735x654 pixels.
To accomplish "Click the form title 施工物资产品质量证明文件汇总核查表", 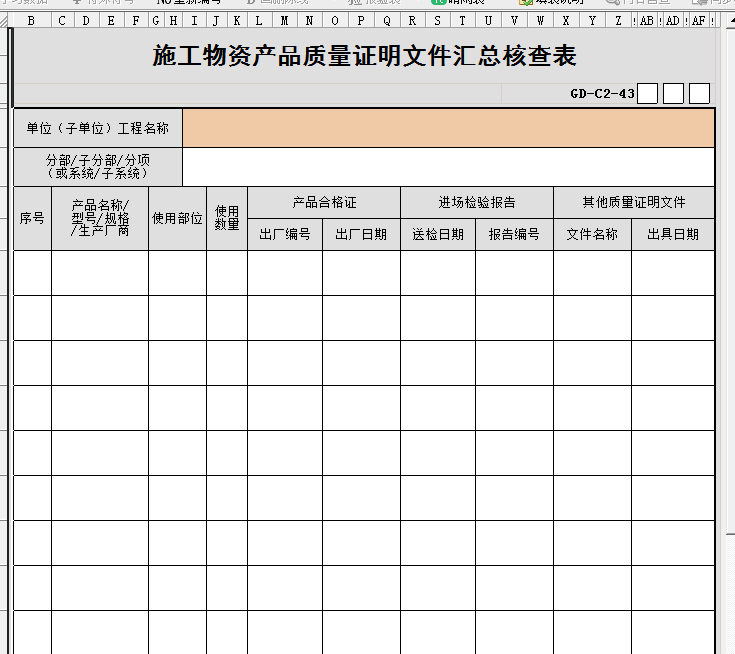I will [x=364, y=55].
